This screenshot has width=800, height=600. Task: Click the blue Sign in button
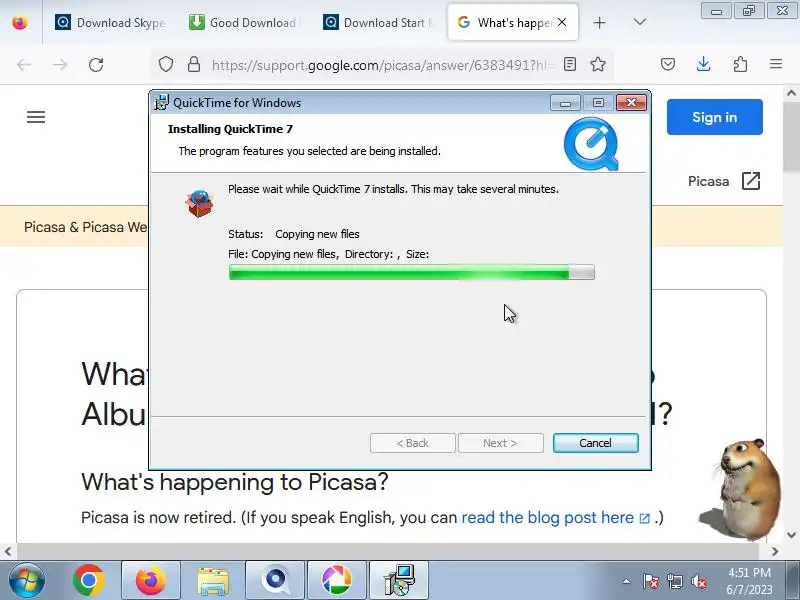click(x=714, y=117)
